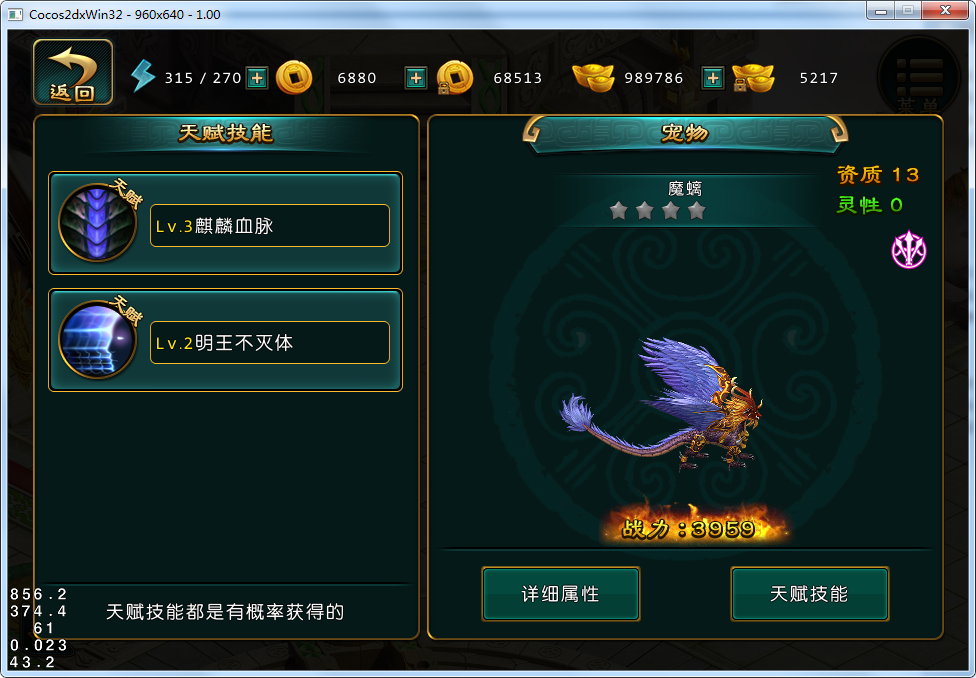Screen dimensions: 976x678
Task: Click the gold ingot icon beside 989786
Action: click(593, 78)
